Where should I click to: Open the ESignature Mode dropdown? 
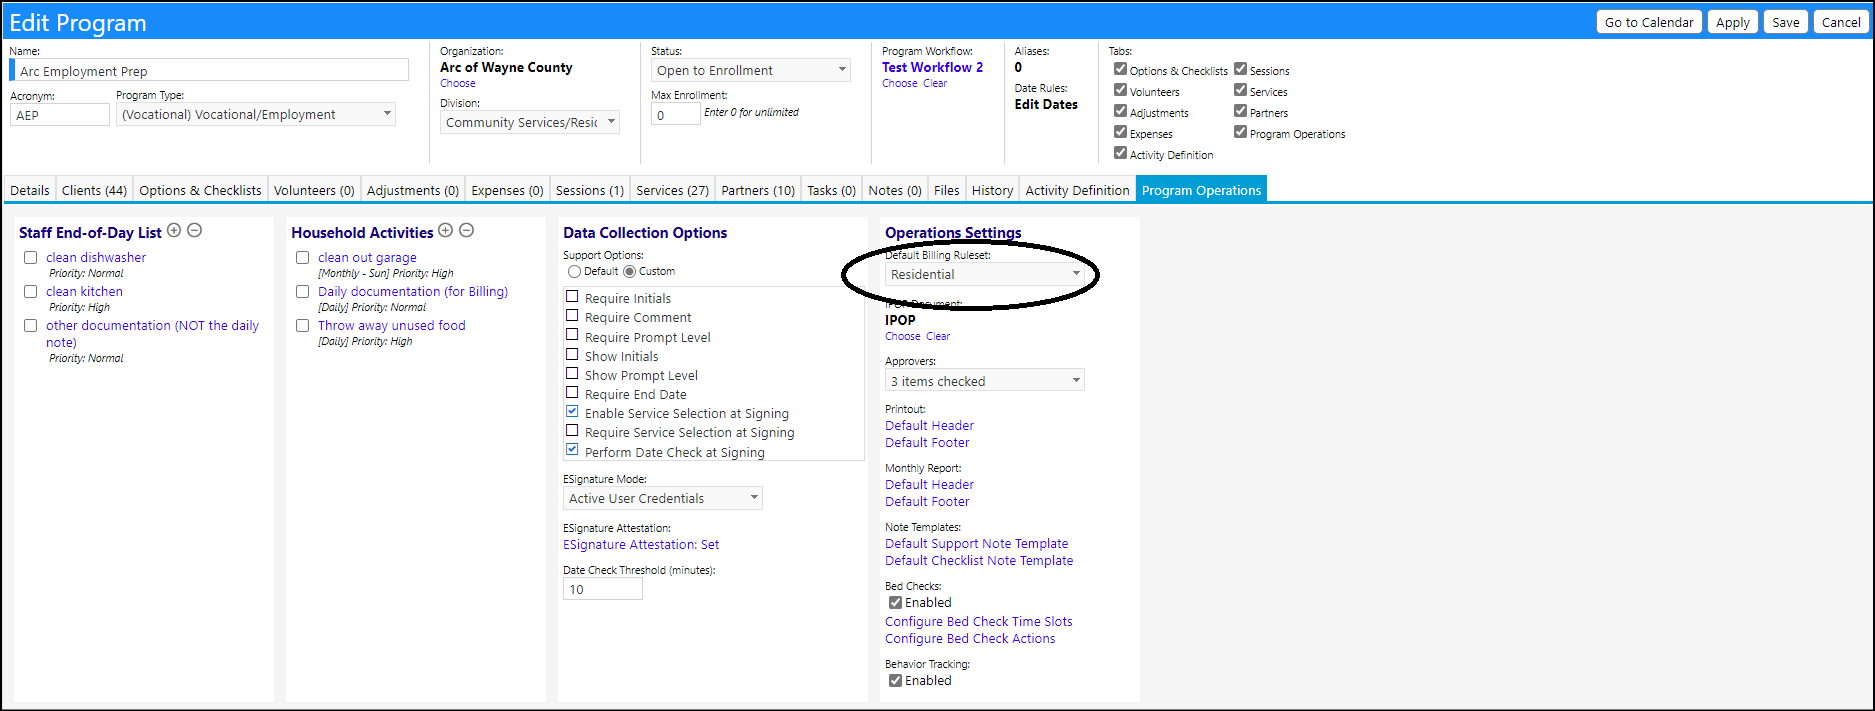pyautogui.click(x=663, y=498)
